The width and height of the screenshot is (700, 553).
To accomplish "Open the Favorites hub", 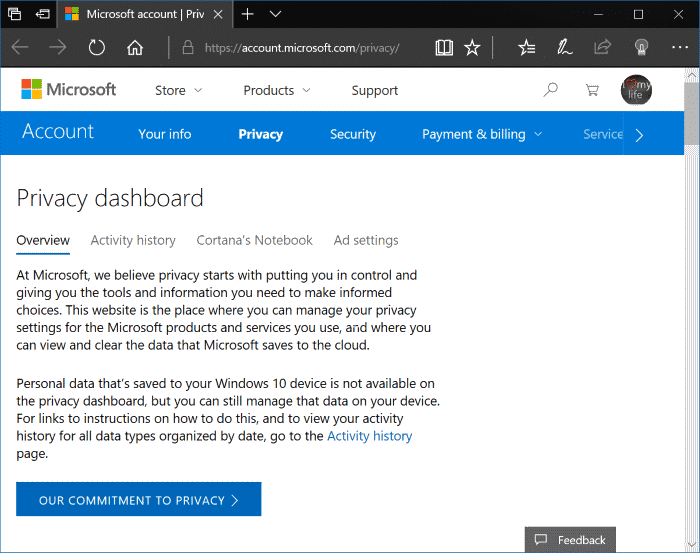I will [x=527, y=47].
